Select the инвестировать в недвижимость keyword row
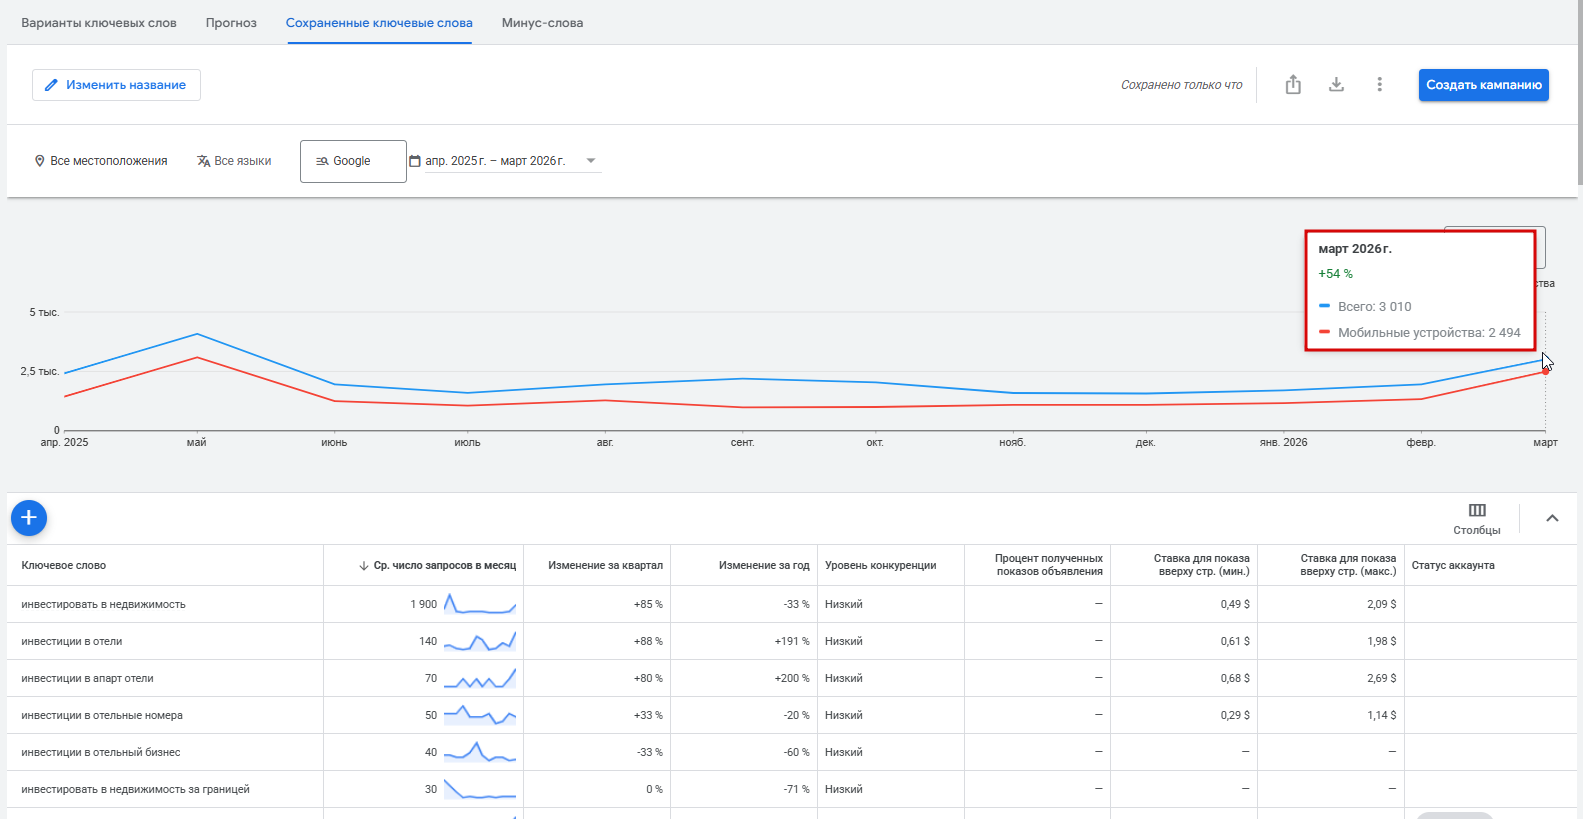1583x819 pixels. coord(104,604)
